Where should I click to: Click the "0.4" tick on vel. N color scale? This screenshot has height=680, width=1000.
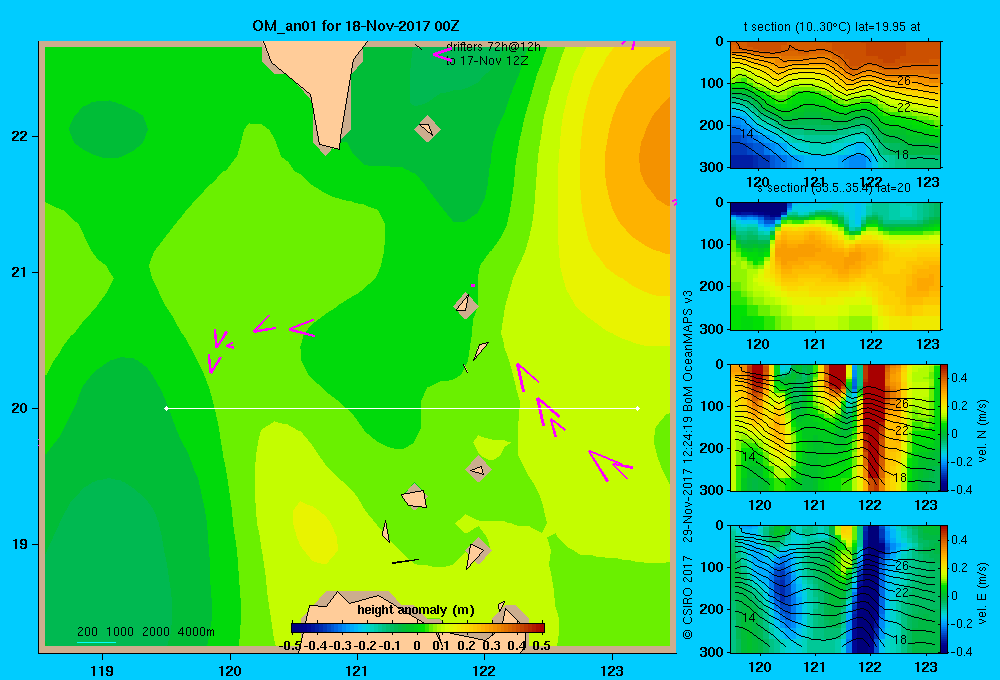tap(959, 378)
